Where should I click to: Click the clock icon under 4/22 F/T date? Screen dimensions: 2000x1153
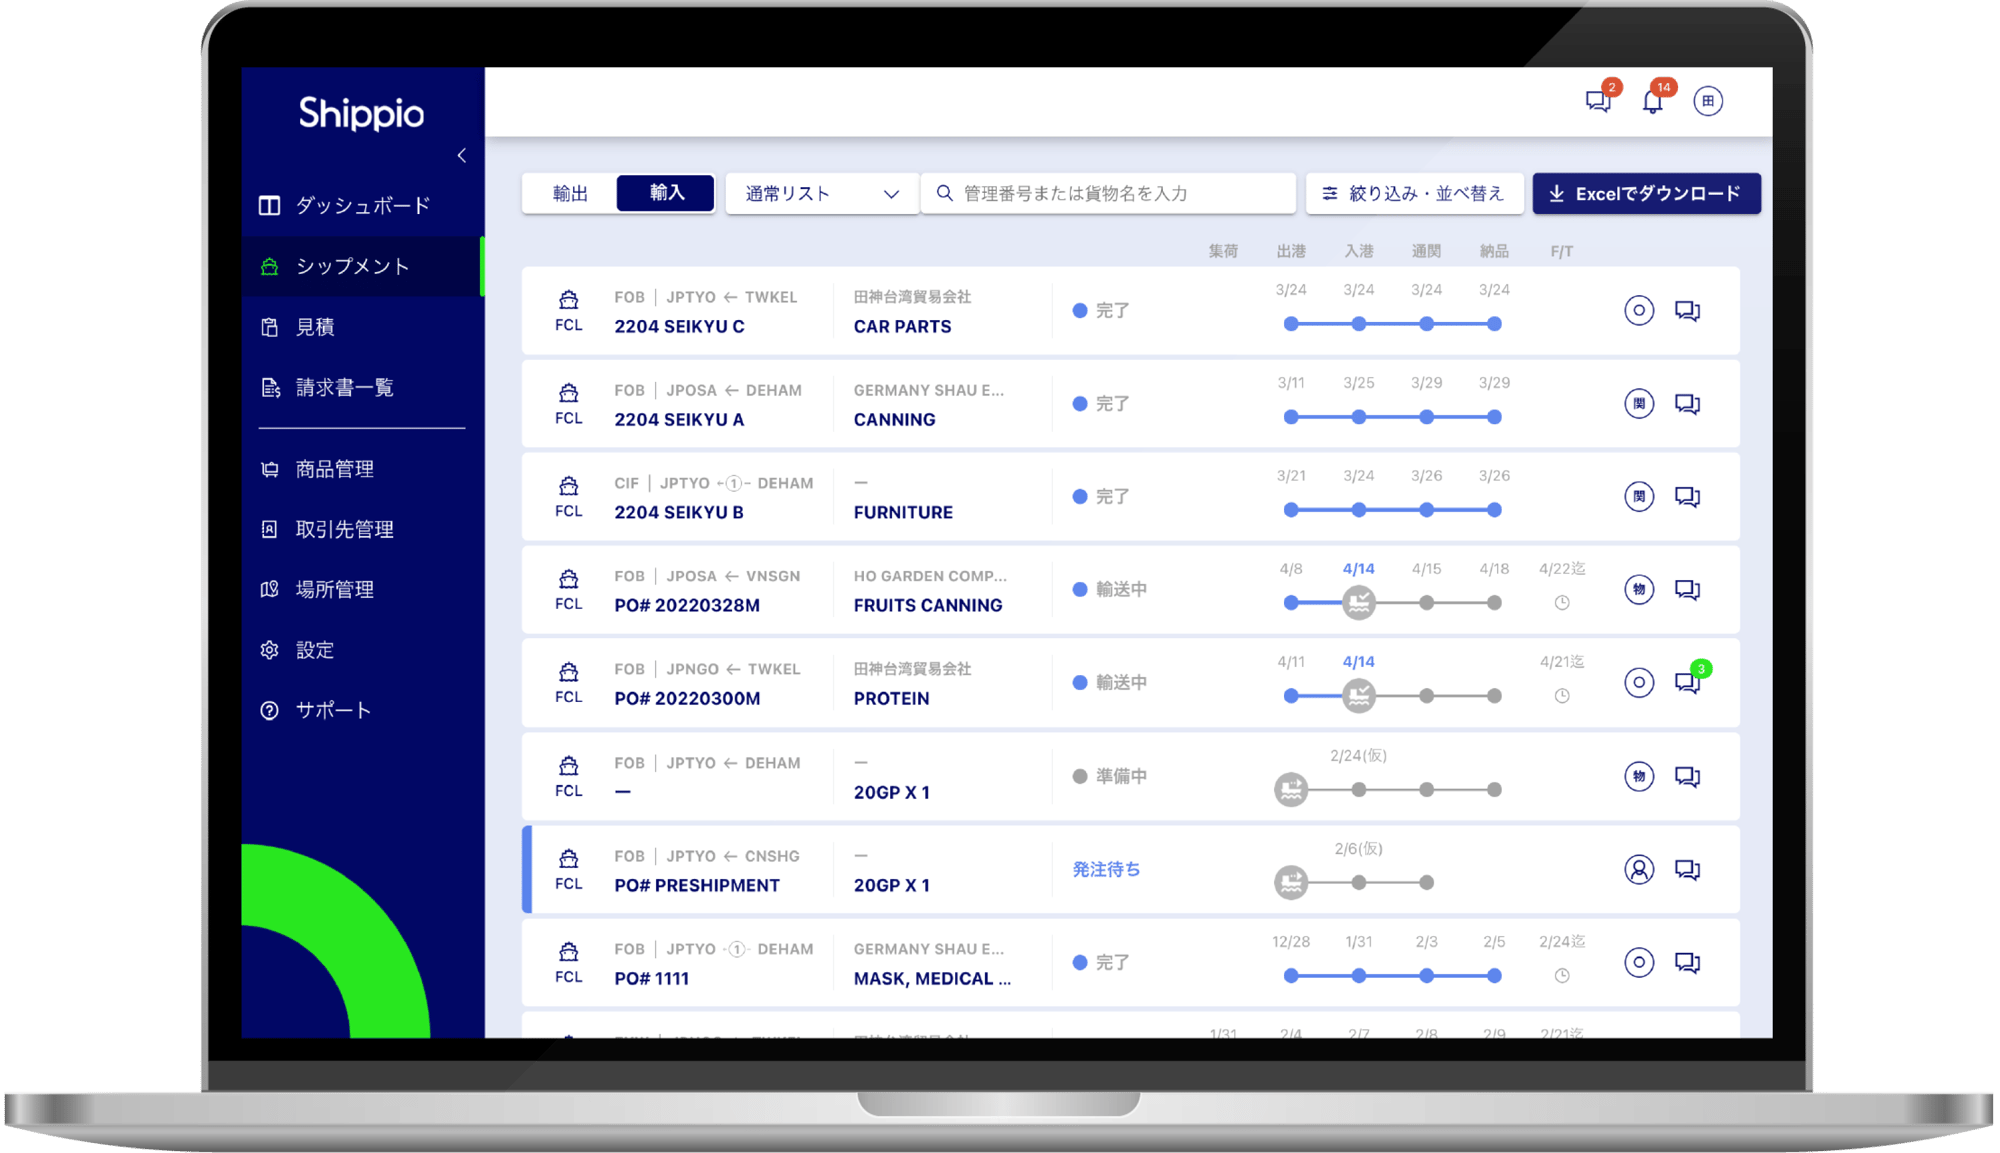[x=1561, y=603]
